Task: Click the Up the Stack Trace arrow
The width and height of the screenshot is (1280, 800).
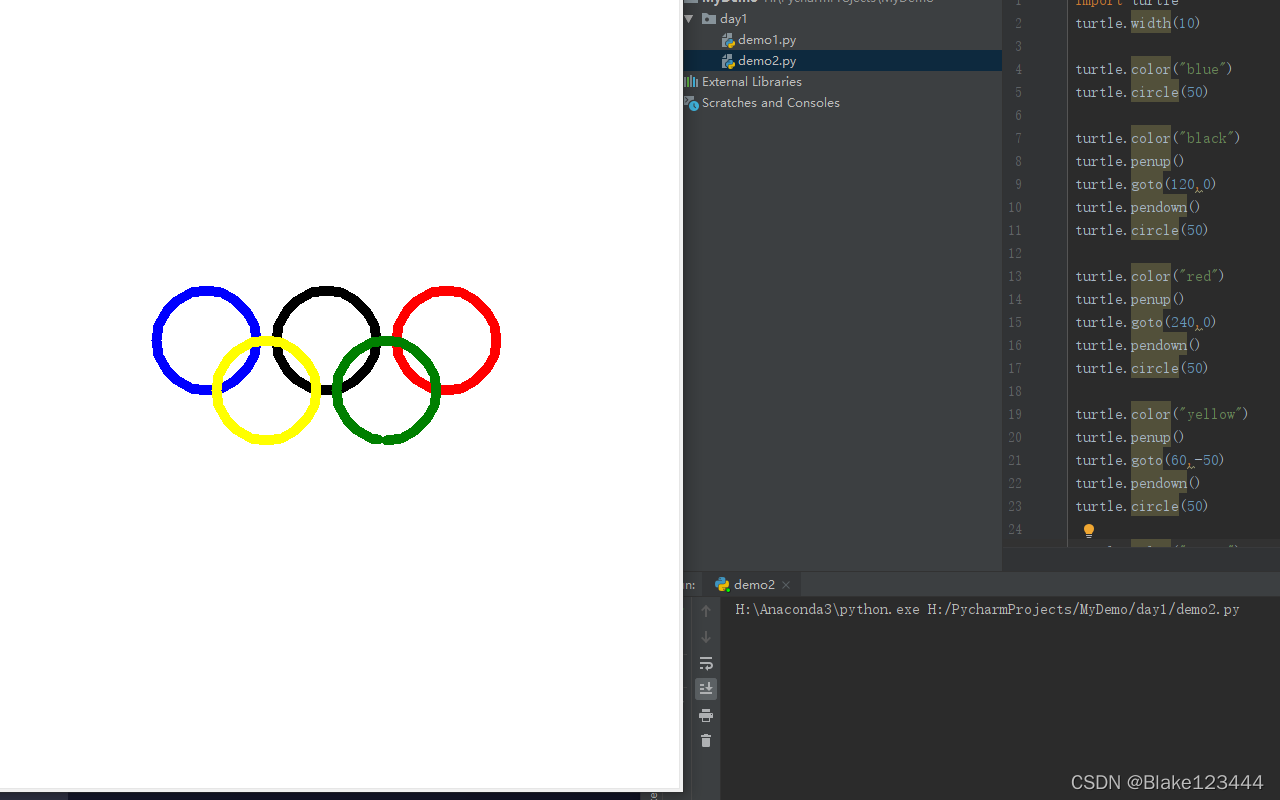Action: pos(706,611)
